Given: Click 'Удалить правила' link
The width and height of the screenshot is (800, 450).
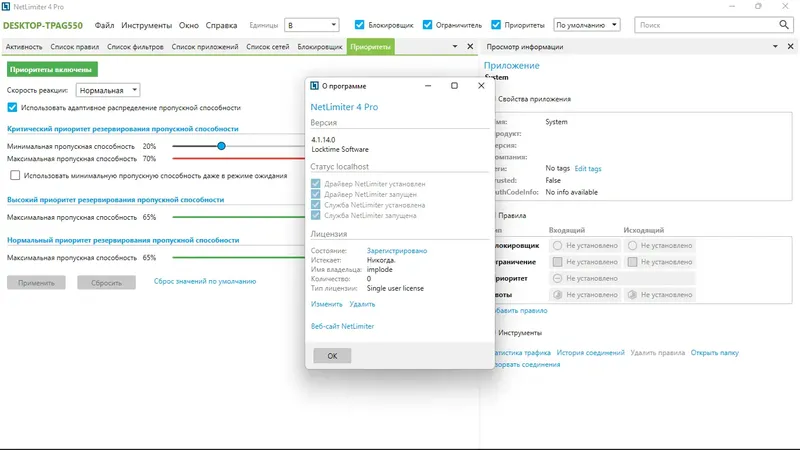Looking at the screenshot, I should [658, 353].
